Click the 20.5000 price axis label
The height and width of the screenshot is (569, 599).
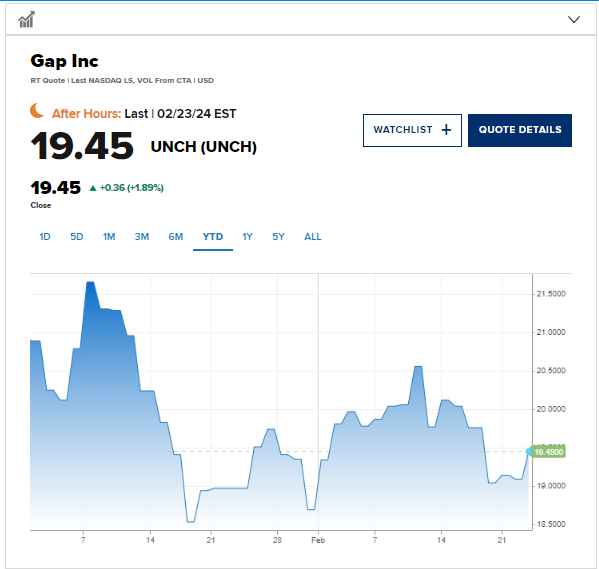point(551,370)
